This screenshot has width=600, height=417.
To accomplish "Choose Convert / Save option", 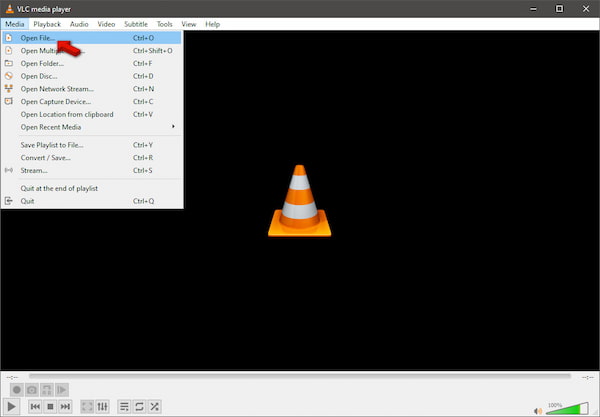I will [x=92, y=158].
